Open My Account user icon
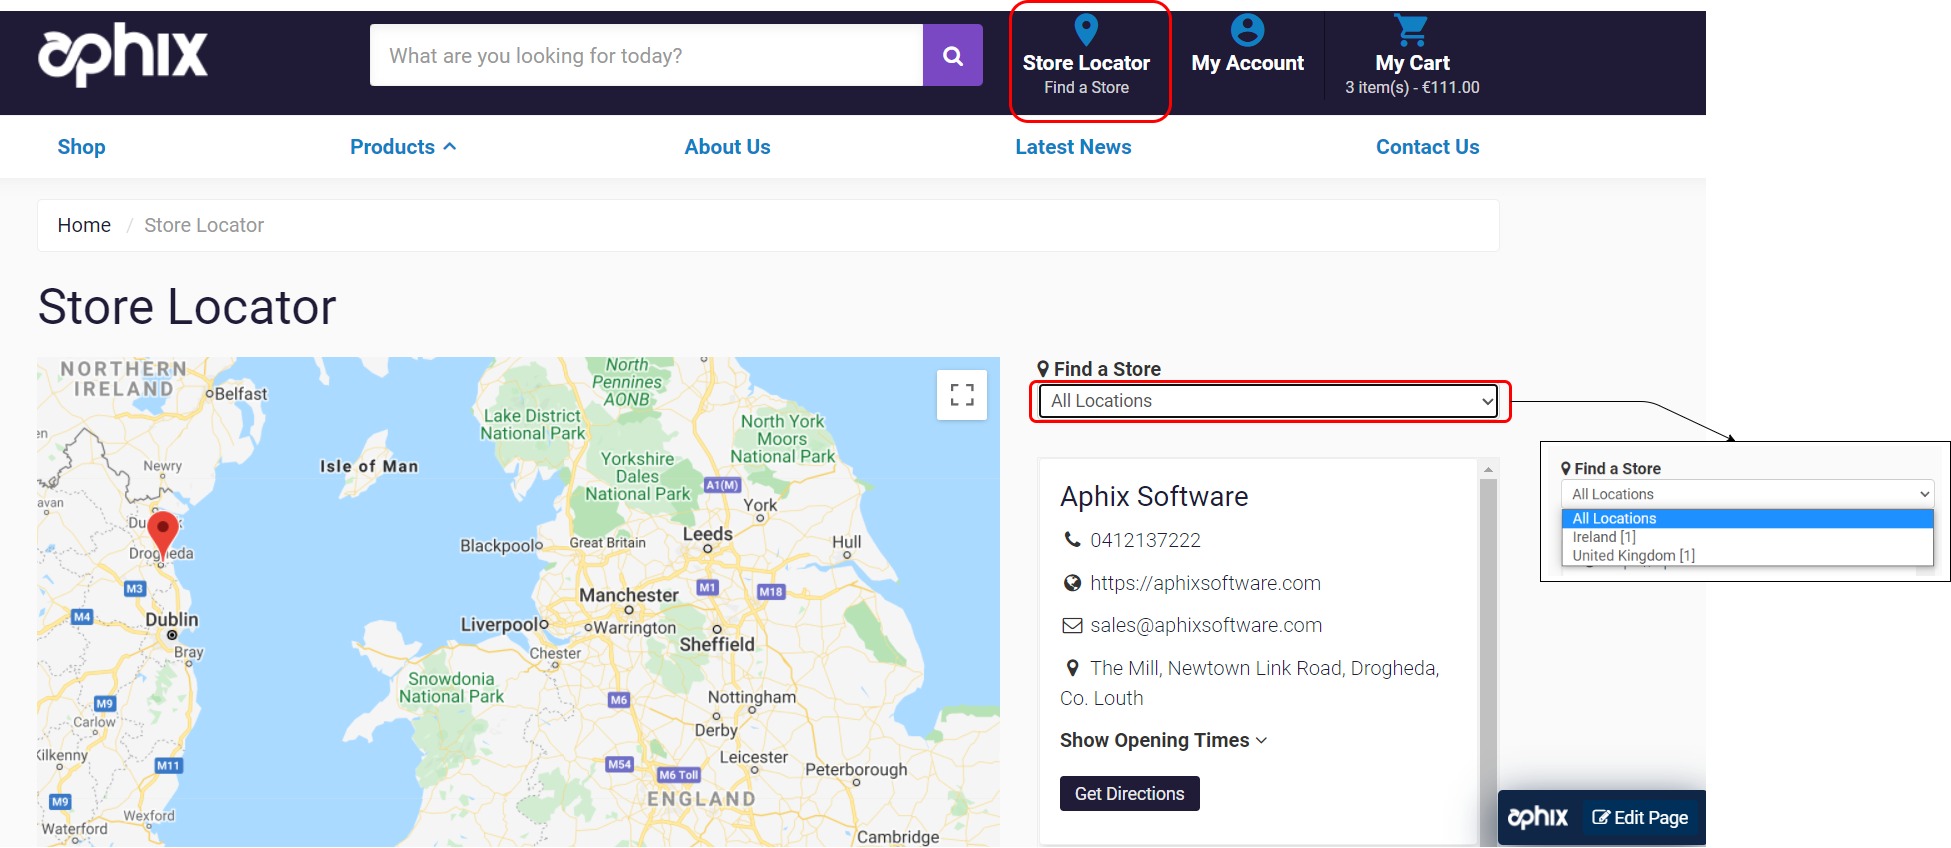 1247,30
